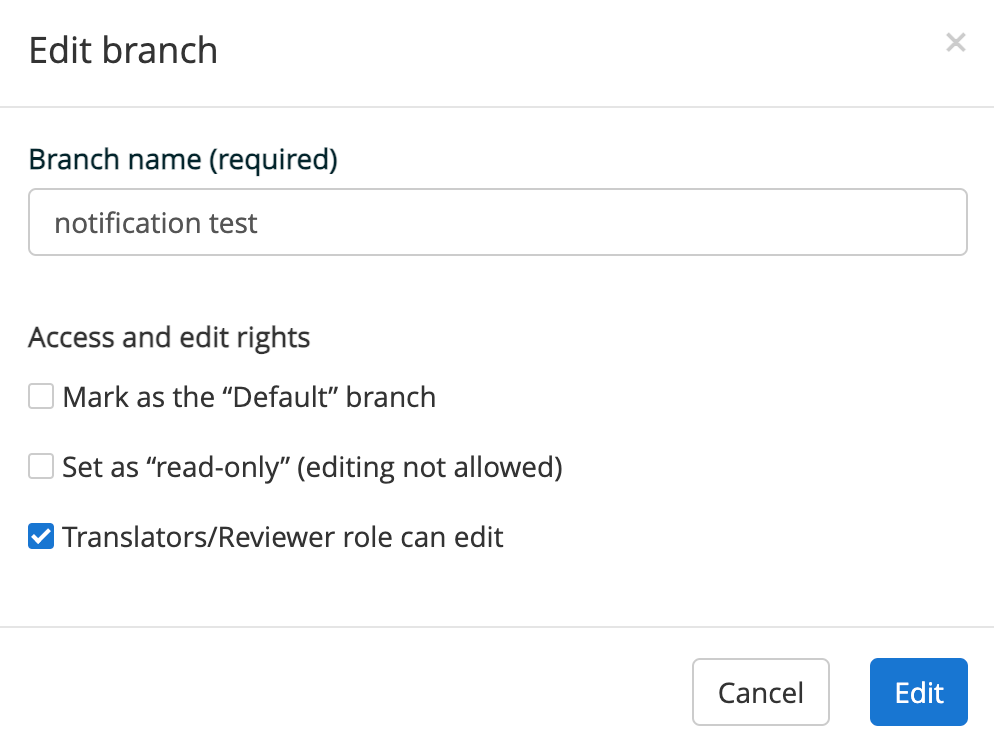Screen dimensions: 994x748
Task: Click the empty box icon beside Default branch
Action: (x=41, y=396)
